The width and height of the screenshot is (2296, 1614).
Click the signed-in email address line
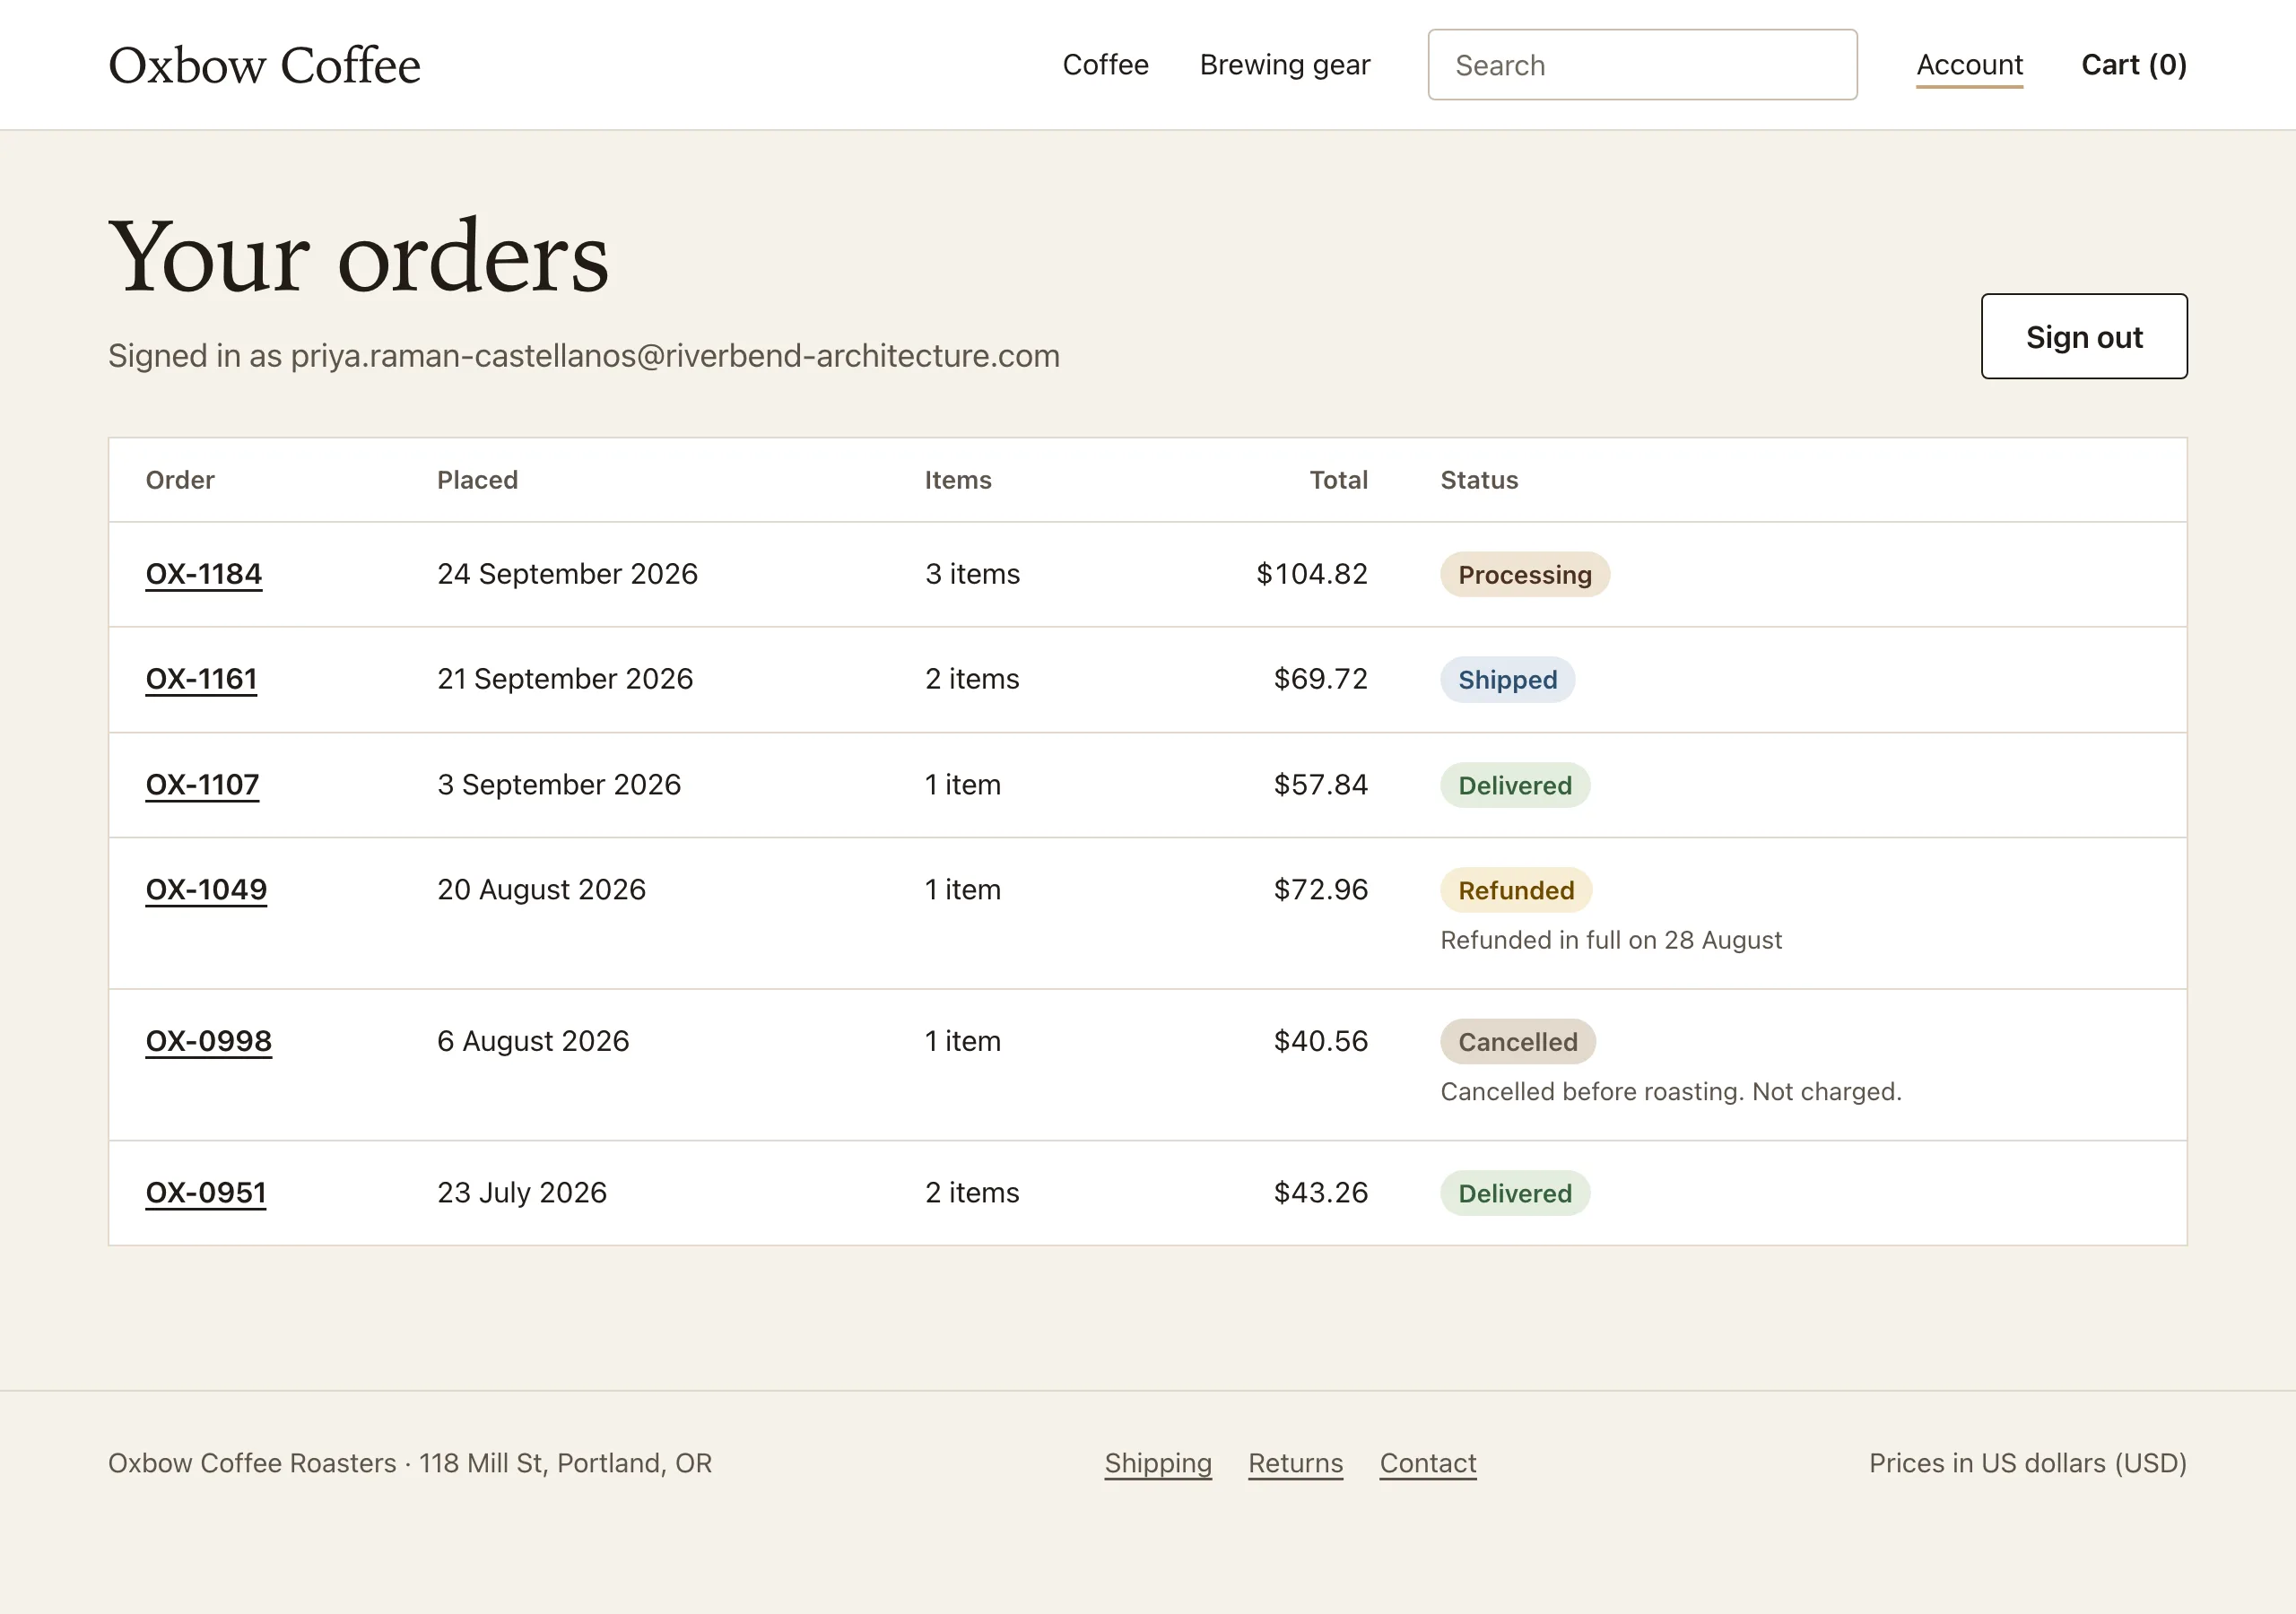point(584,356)
